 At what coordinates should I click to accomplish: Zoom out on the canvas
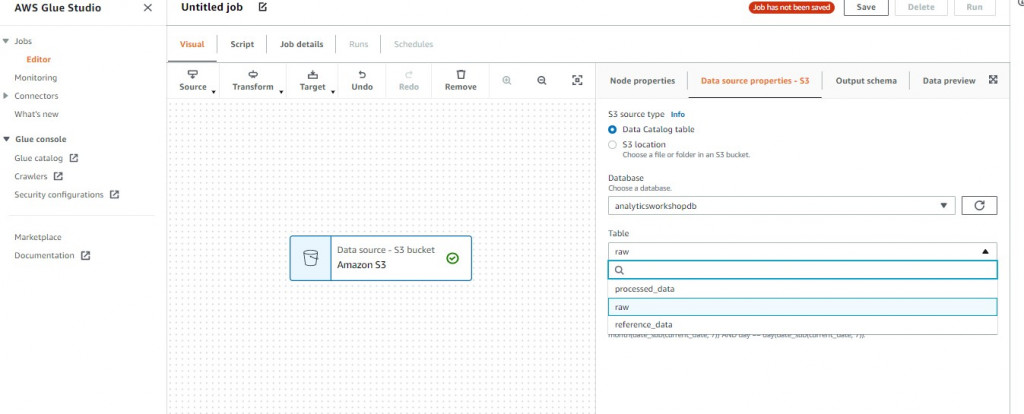click(x=541, y=80)
